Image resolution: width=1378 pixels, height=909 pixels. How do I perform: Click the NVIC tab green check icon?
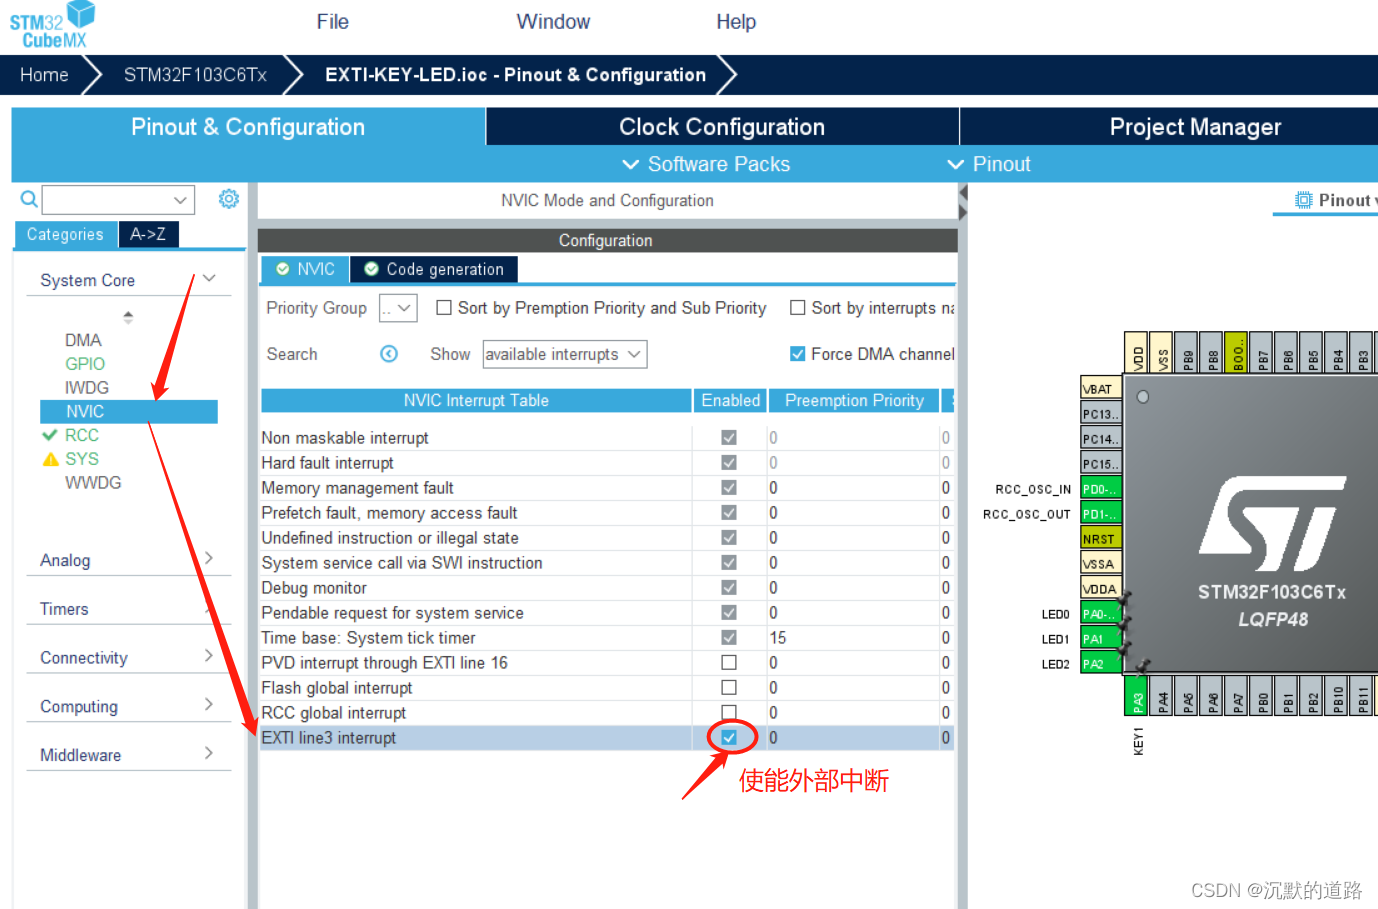(283, 269)
